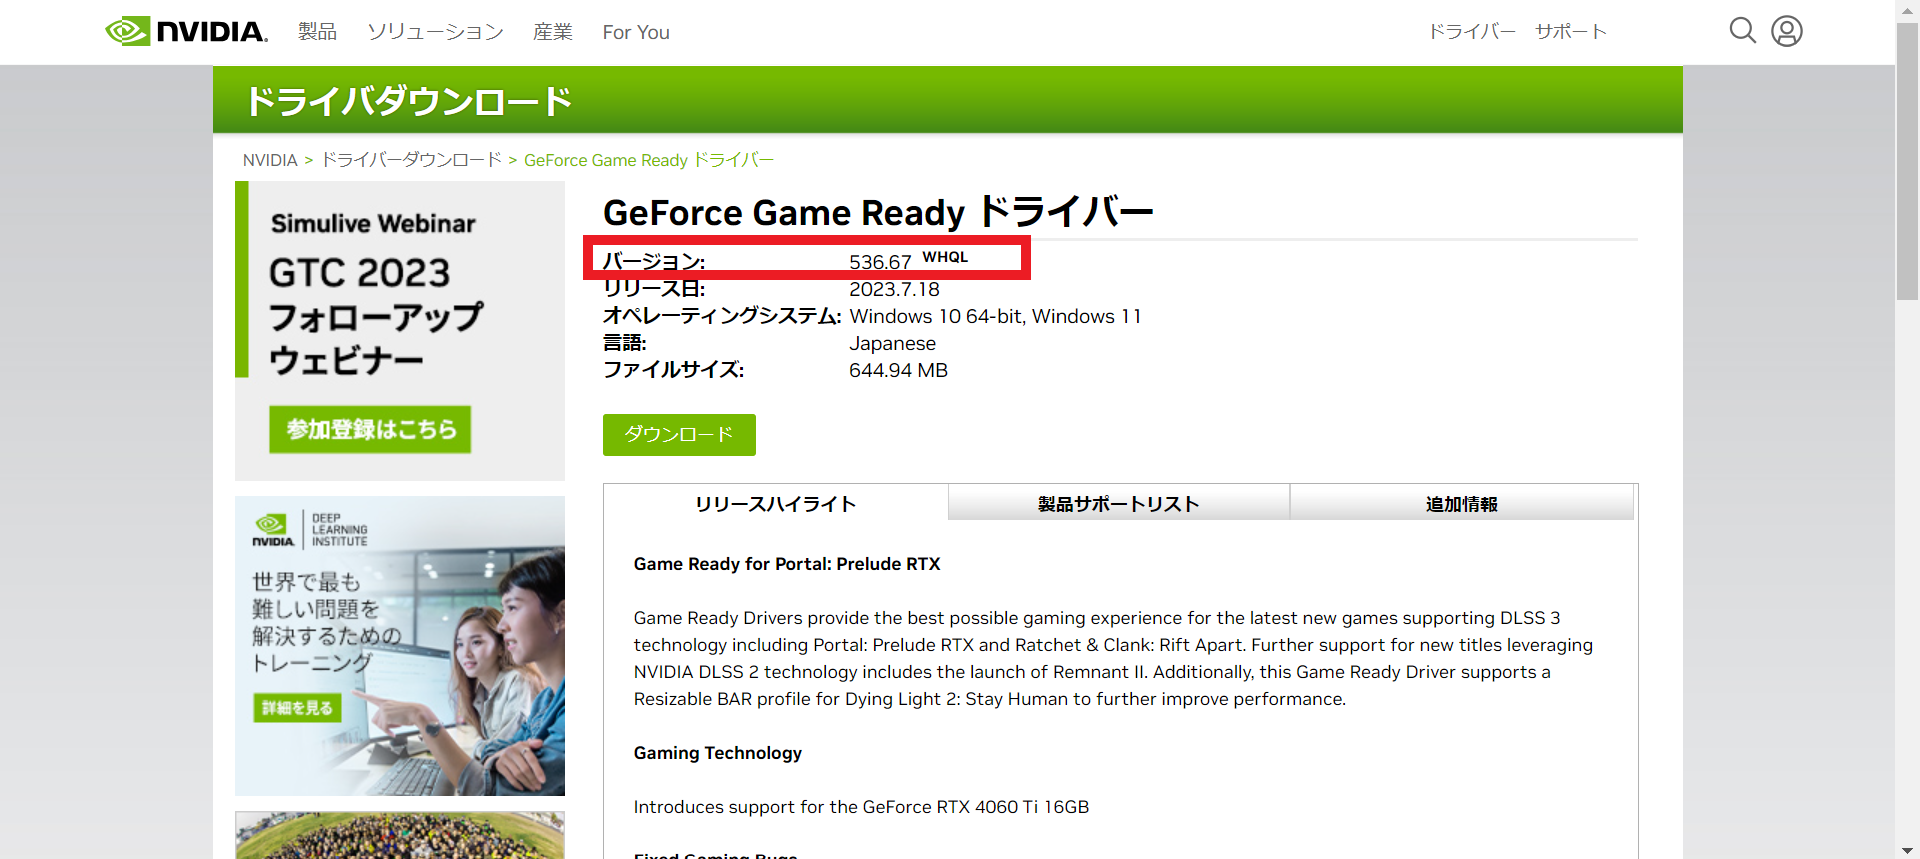Viewport: 1920px width, 859px height.
Task: Click 参加登録はこちら button
Action: click(x=370, y=429)
